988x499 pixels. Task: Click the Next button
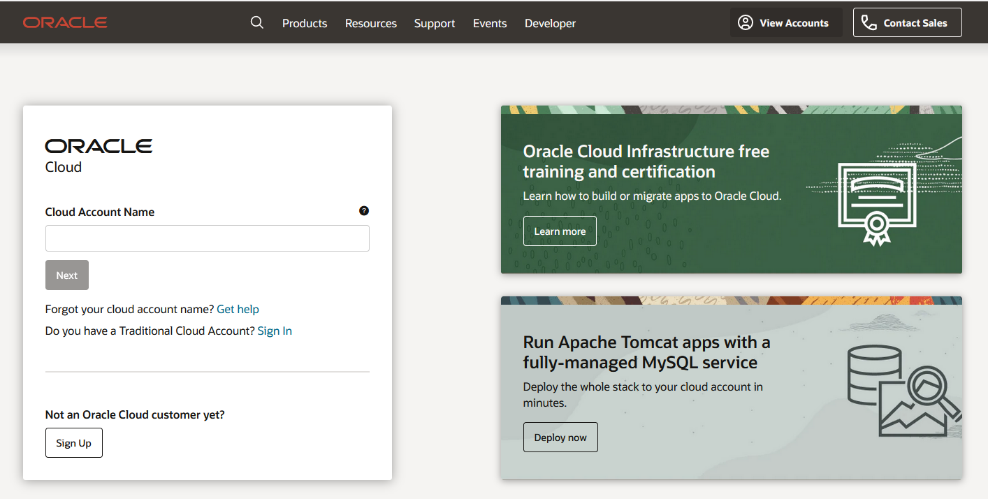click(x=67, y=275)
